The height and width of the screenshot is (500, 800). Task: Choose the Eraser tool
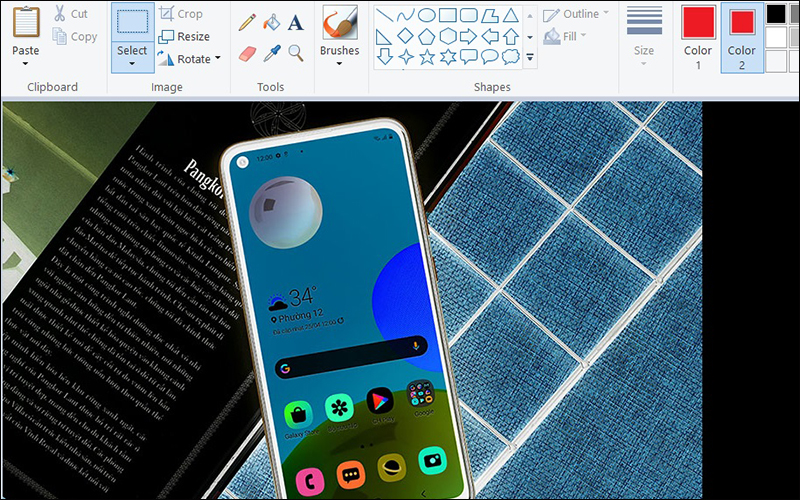(x=247, y=53)
